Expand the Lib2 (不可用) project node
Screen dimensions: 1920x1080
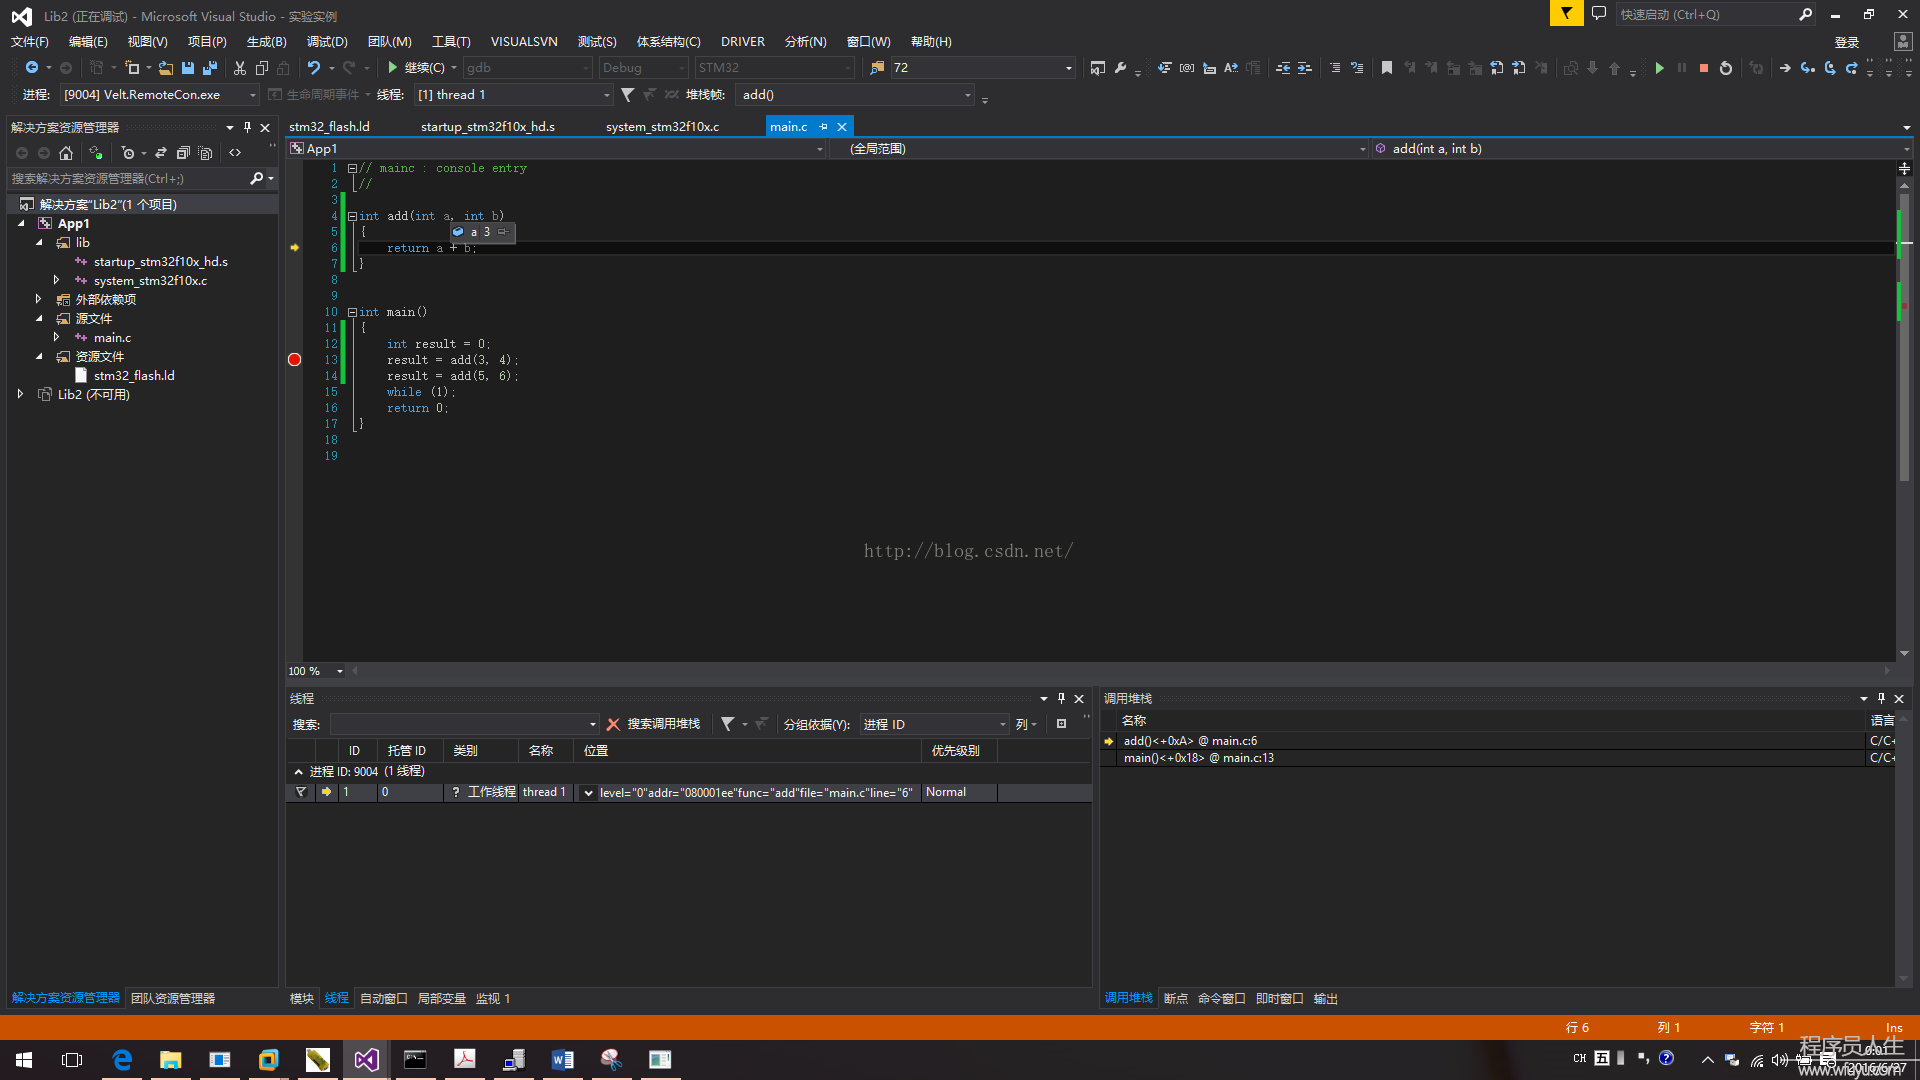pyautogui.click(x=20, y=394)
